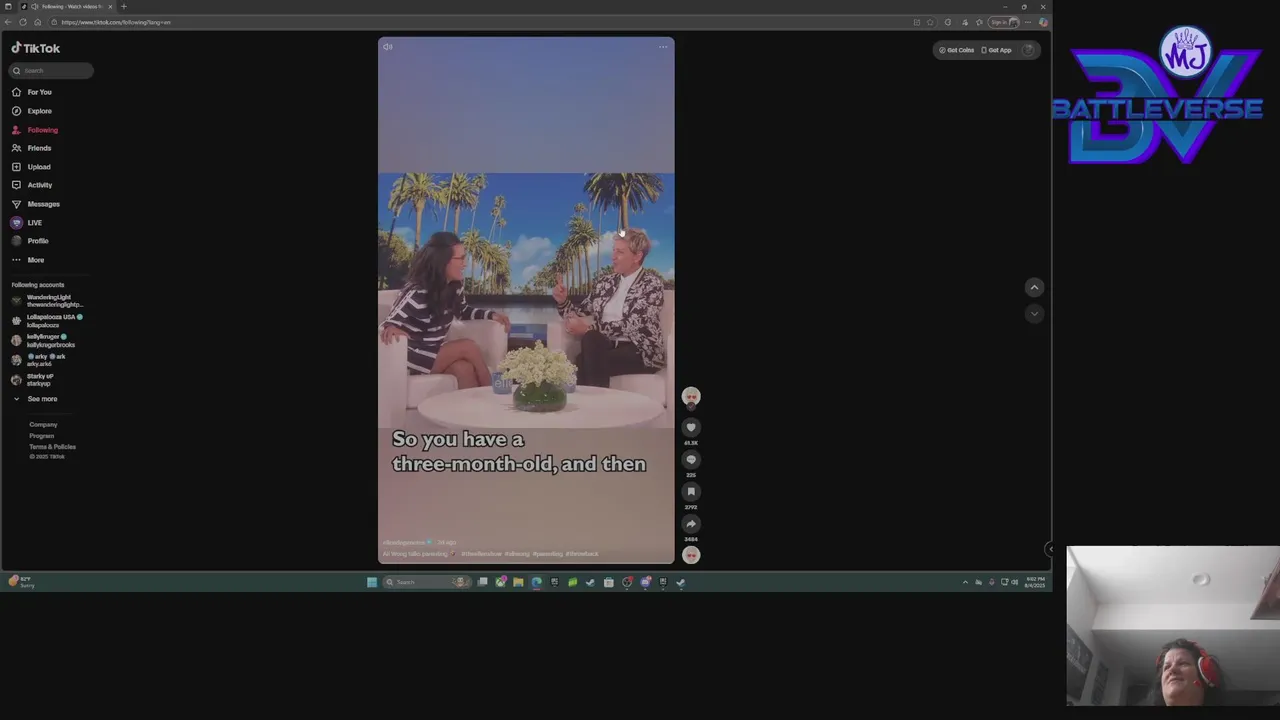Open WanderingLight followed account
This screenshot has width=1280, height=720.
coord(48,301)
